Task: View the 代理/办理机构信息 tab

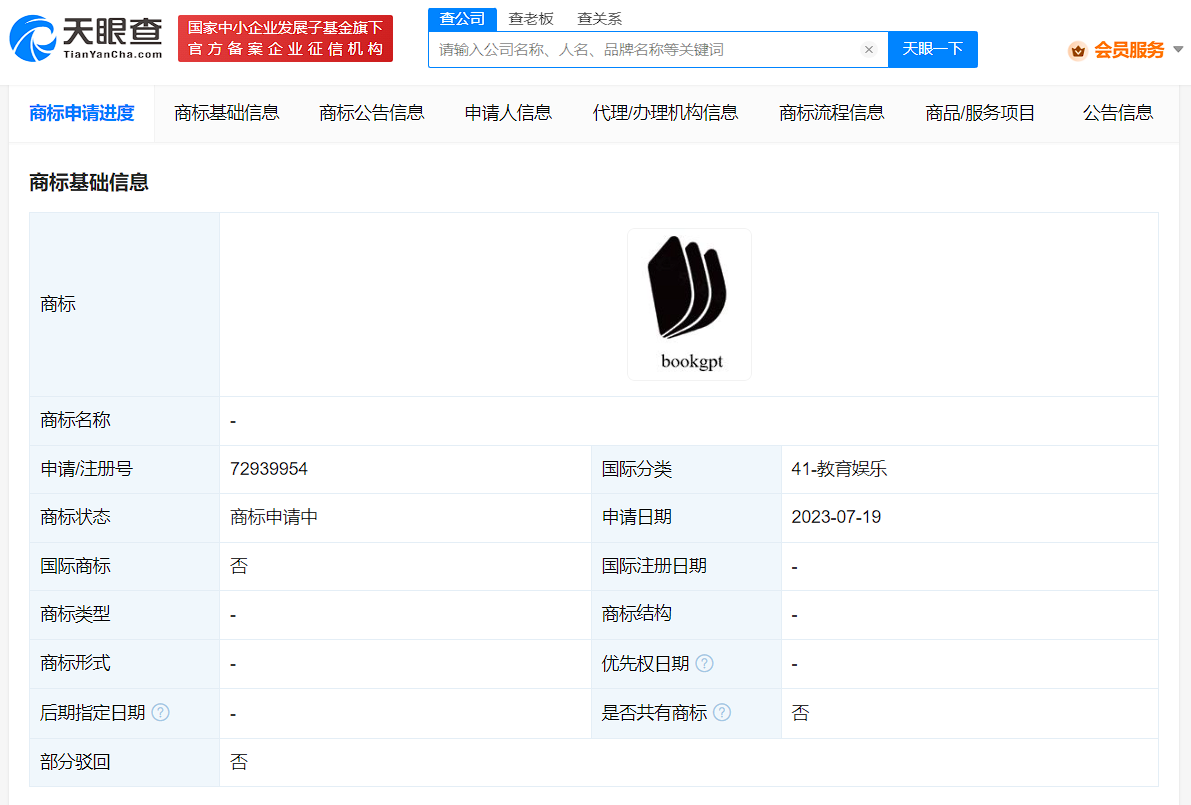Action: tap(665, 113)
